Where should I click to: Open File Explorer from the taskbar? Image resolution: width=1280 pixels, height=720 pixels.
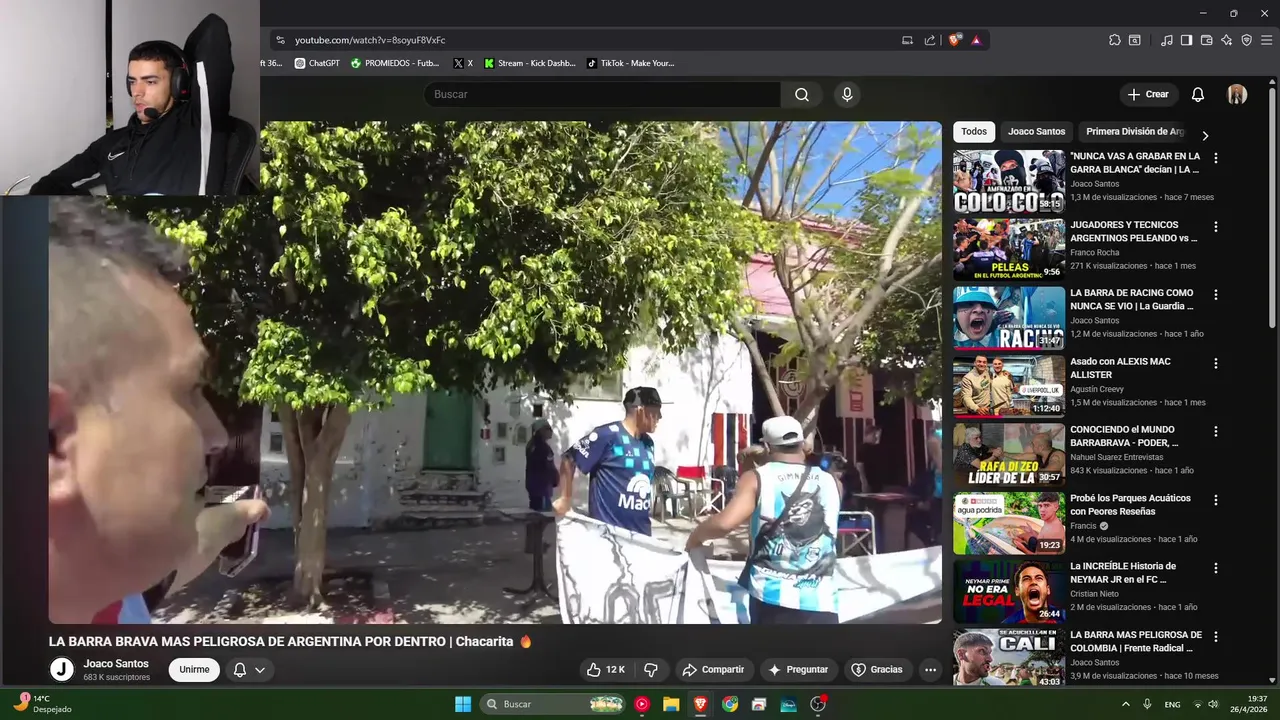[x=671, y=704]
